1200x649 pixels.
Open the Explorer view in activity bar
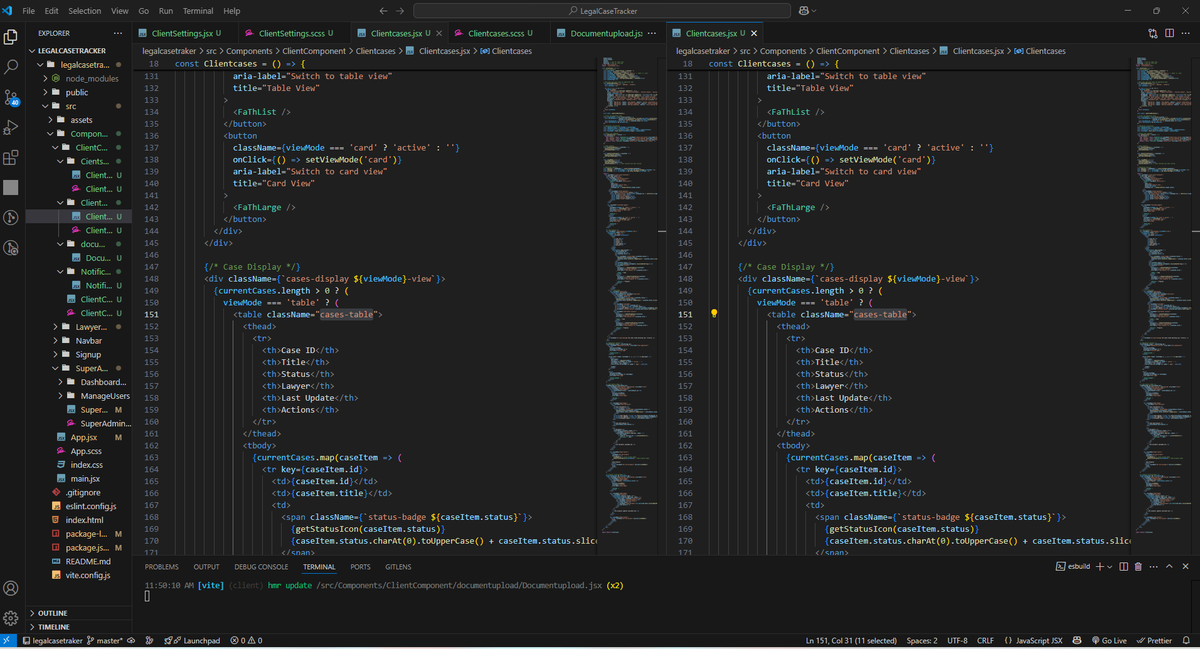(12, 37)
